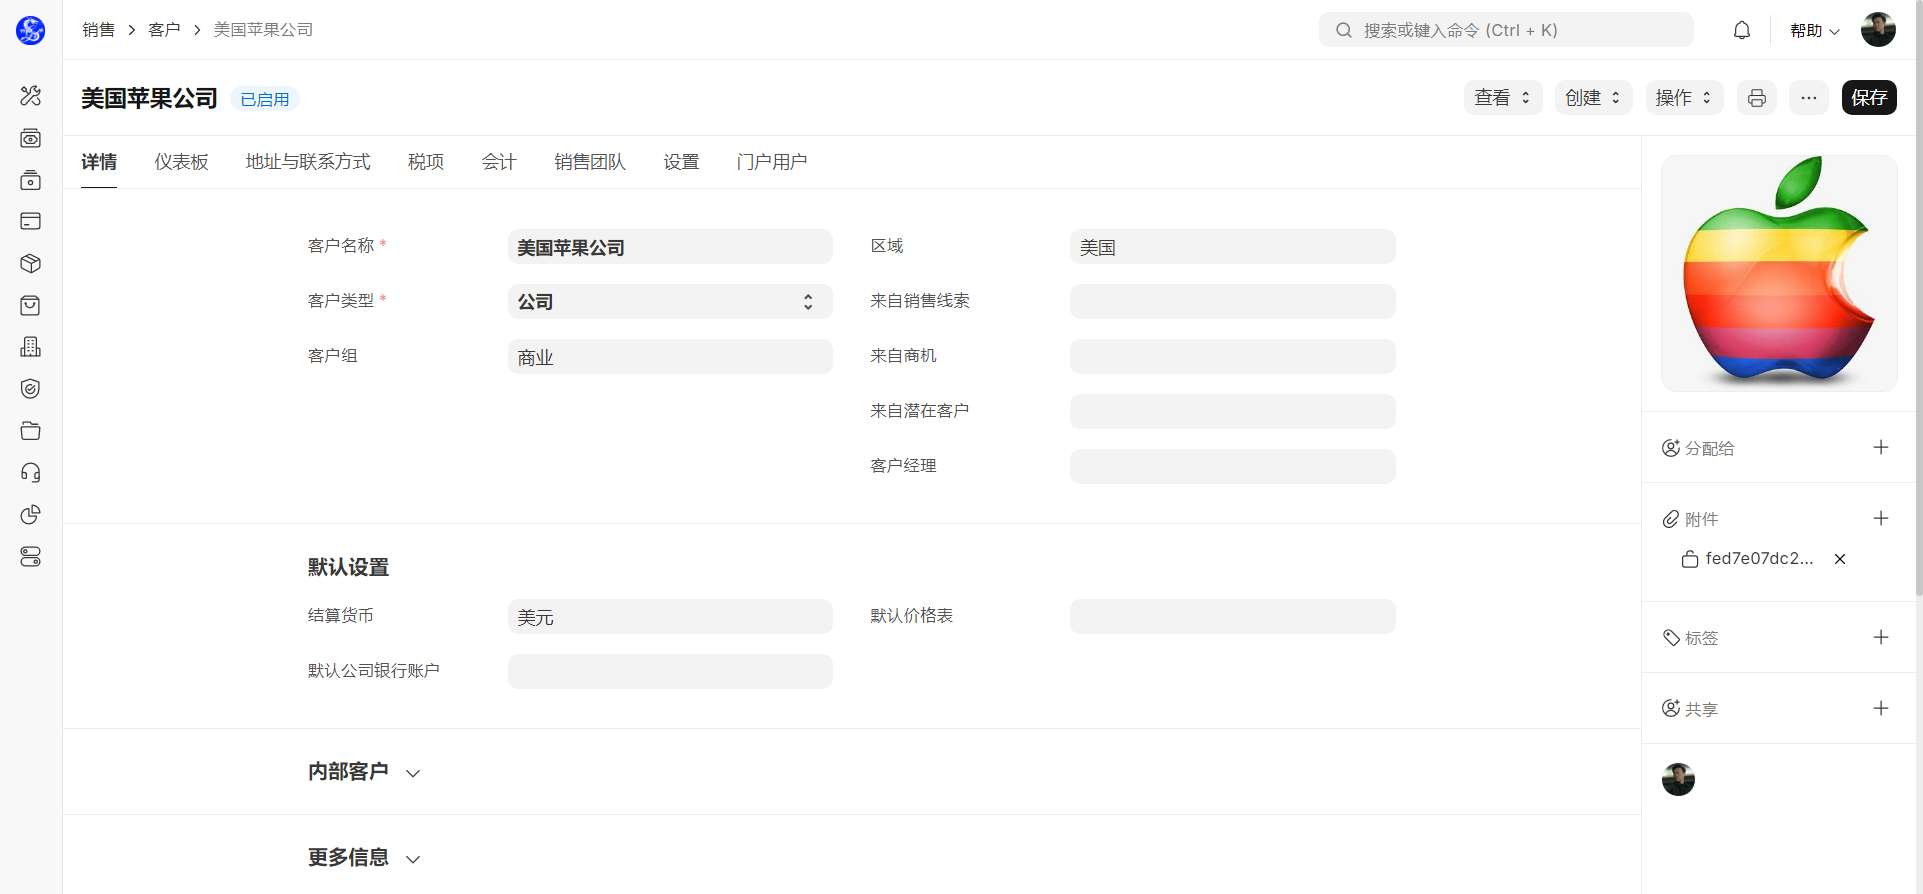
Task: Click the 默认价格表 input field
Action: [1232, 617]
